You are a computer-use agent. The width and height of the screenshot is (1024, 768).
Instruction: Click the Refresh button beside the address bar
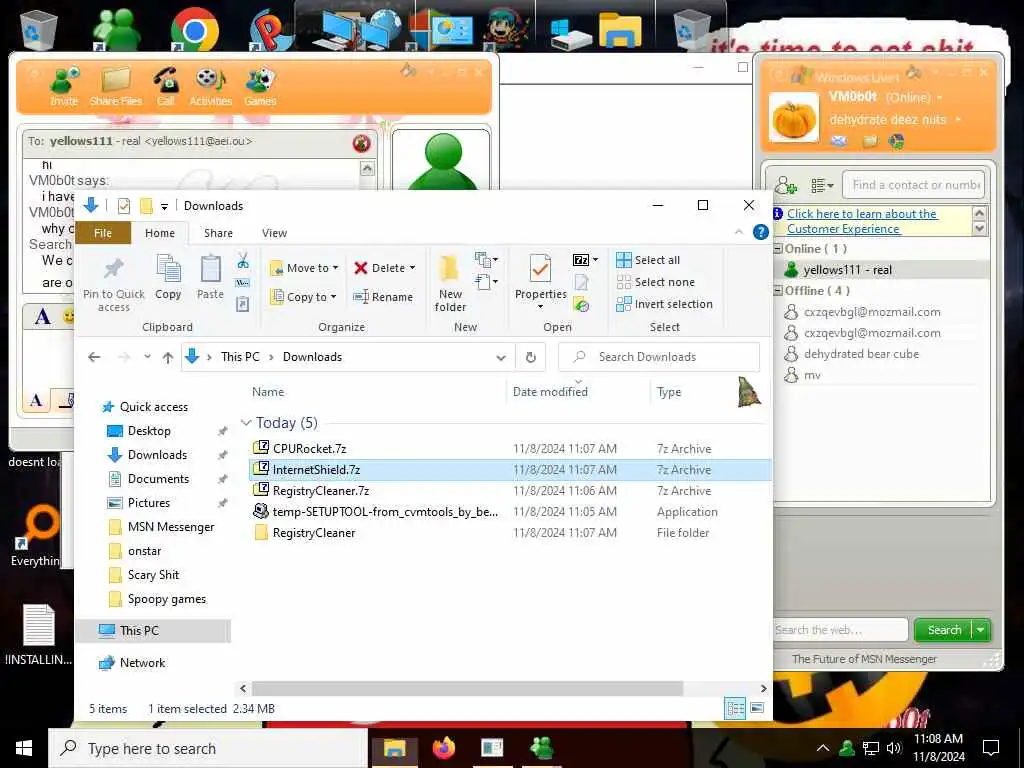(x=531, y=357)
